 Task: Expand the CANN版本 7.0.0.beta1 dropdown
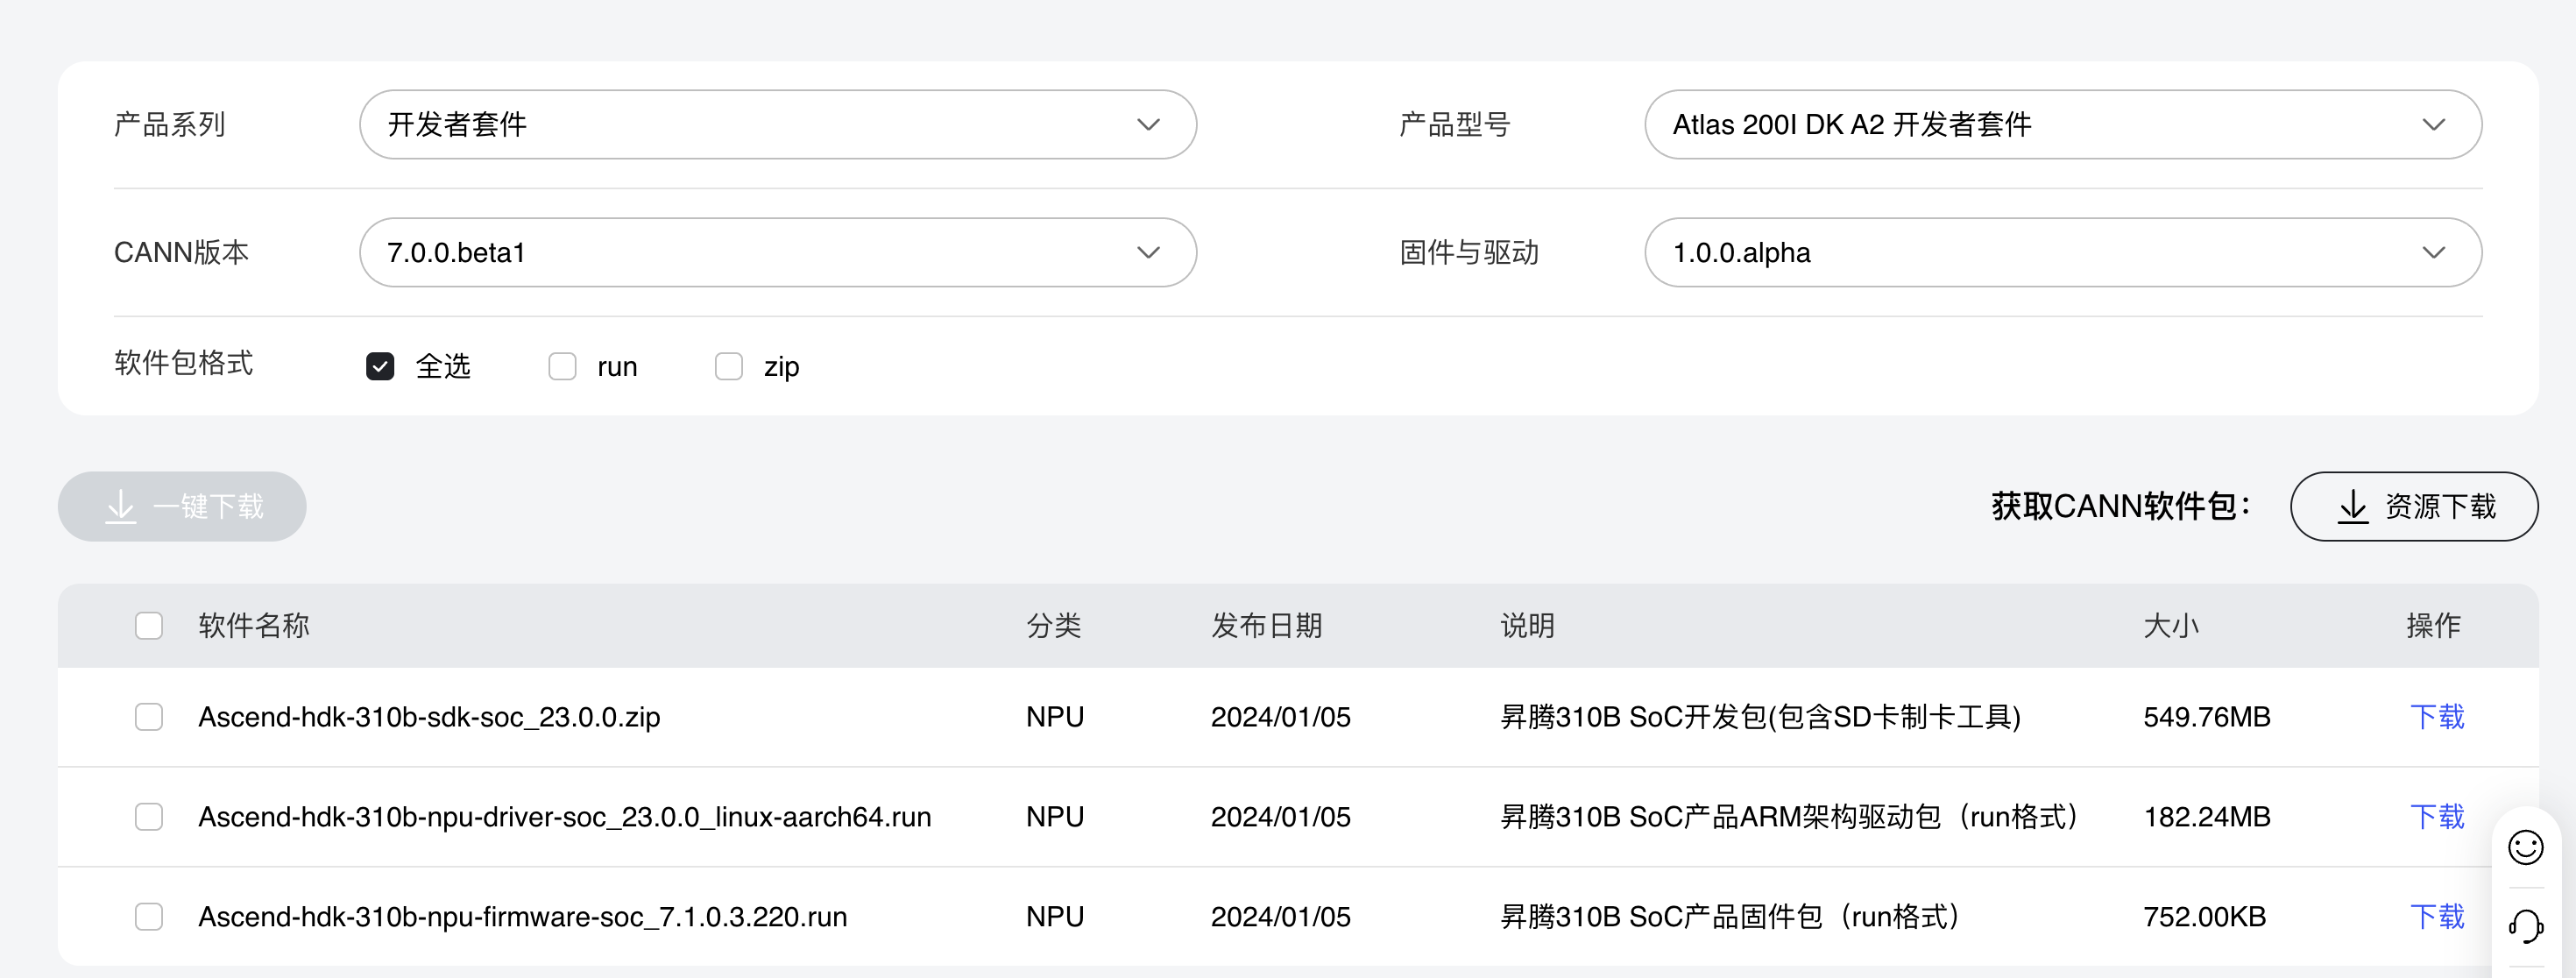click(x=777, y=252)
